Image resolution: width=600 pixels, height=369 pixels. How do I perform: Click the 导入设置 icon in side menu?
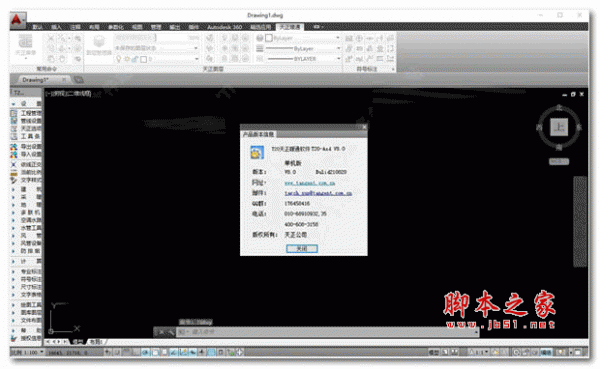(14, 154)
